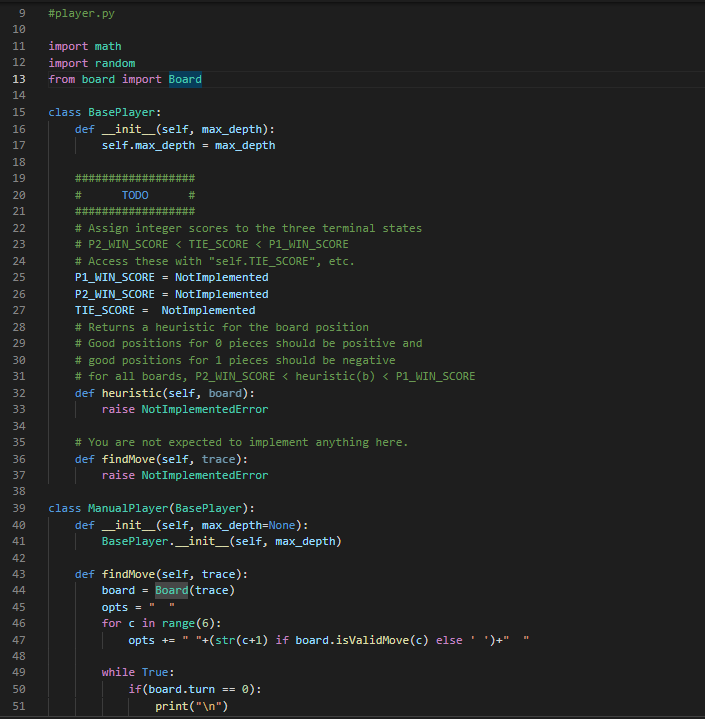Click 'self.max_depth = max_depth' assignment
705x719 pixels.
(189, 145)
